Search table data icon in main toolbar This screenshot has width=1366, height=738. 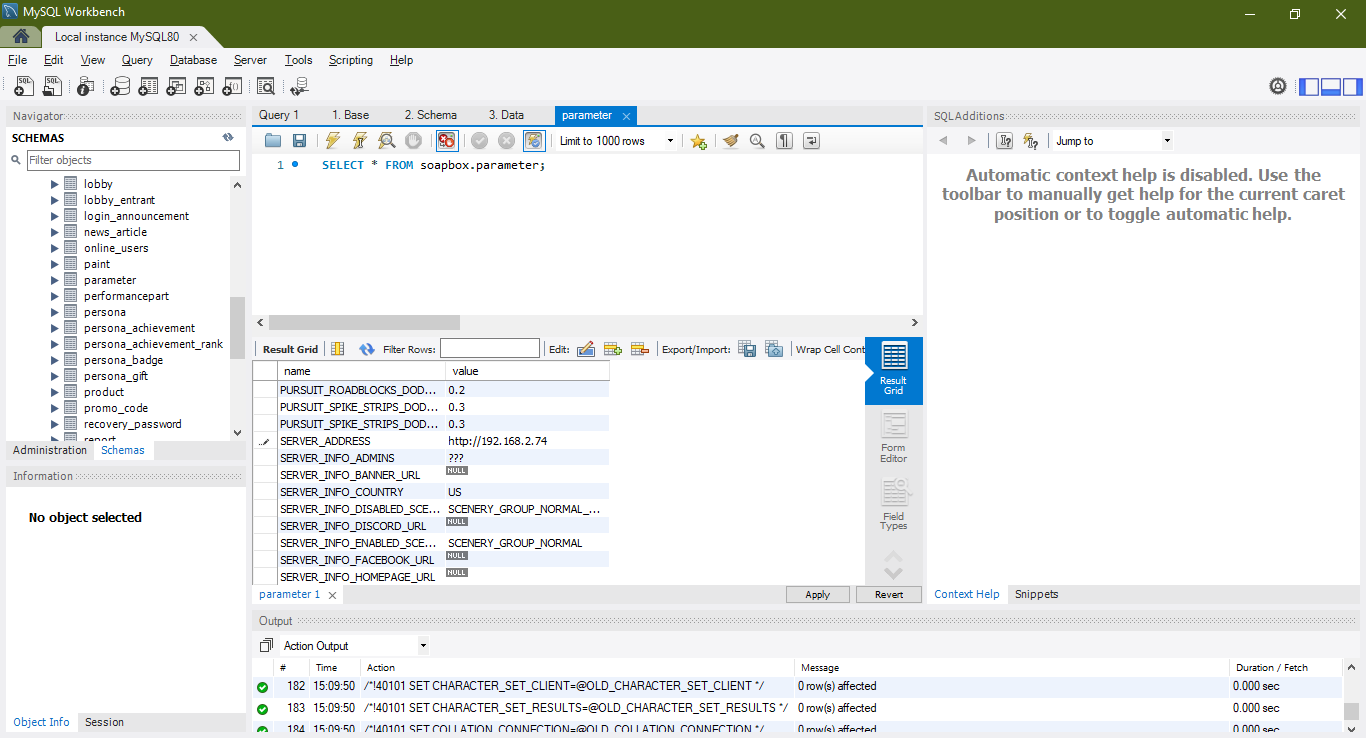[x=266, y=86]
